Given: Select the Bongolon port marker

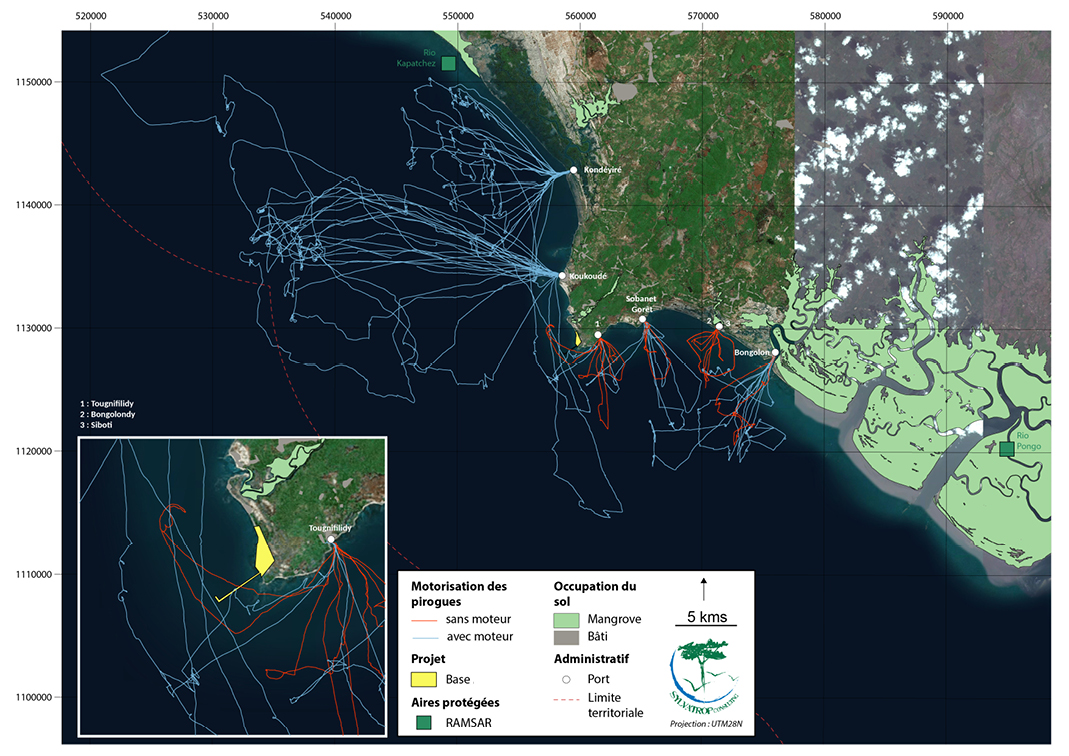Looking at the screenshot, I should (x=775, y=352).
